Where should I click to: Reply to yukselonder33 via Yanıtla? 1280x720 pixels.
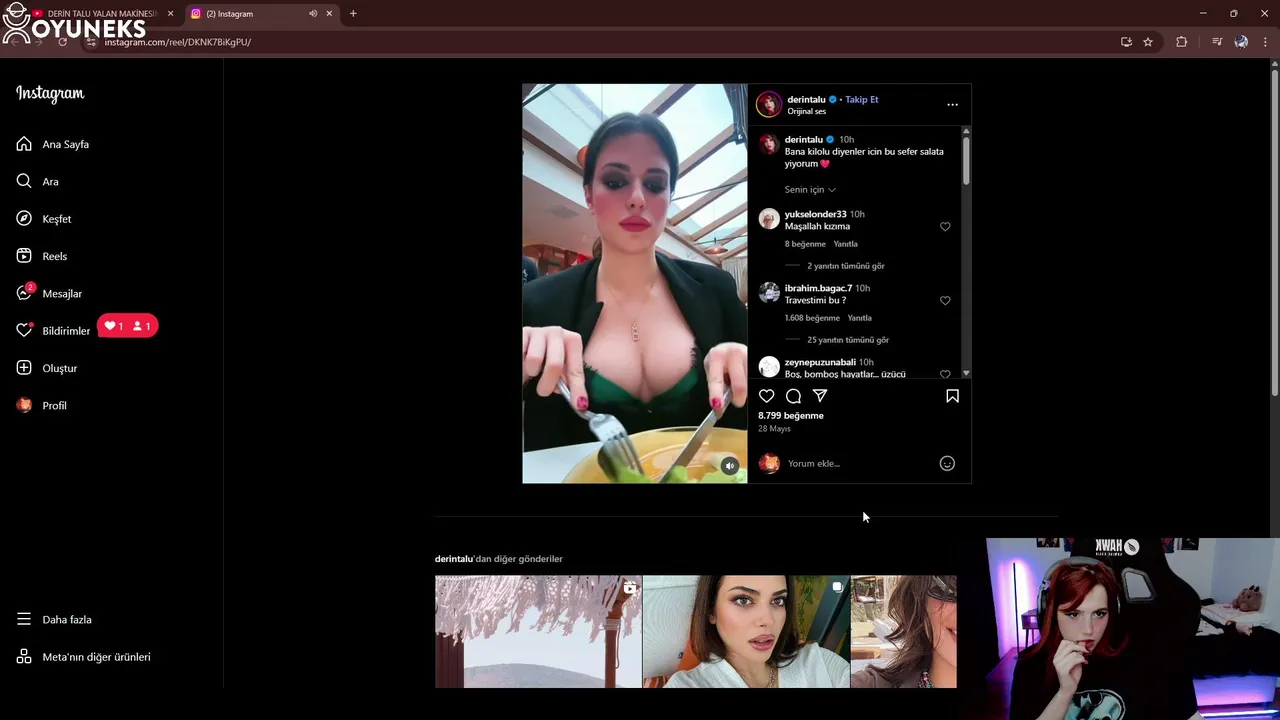(845, 244)
